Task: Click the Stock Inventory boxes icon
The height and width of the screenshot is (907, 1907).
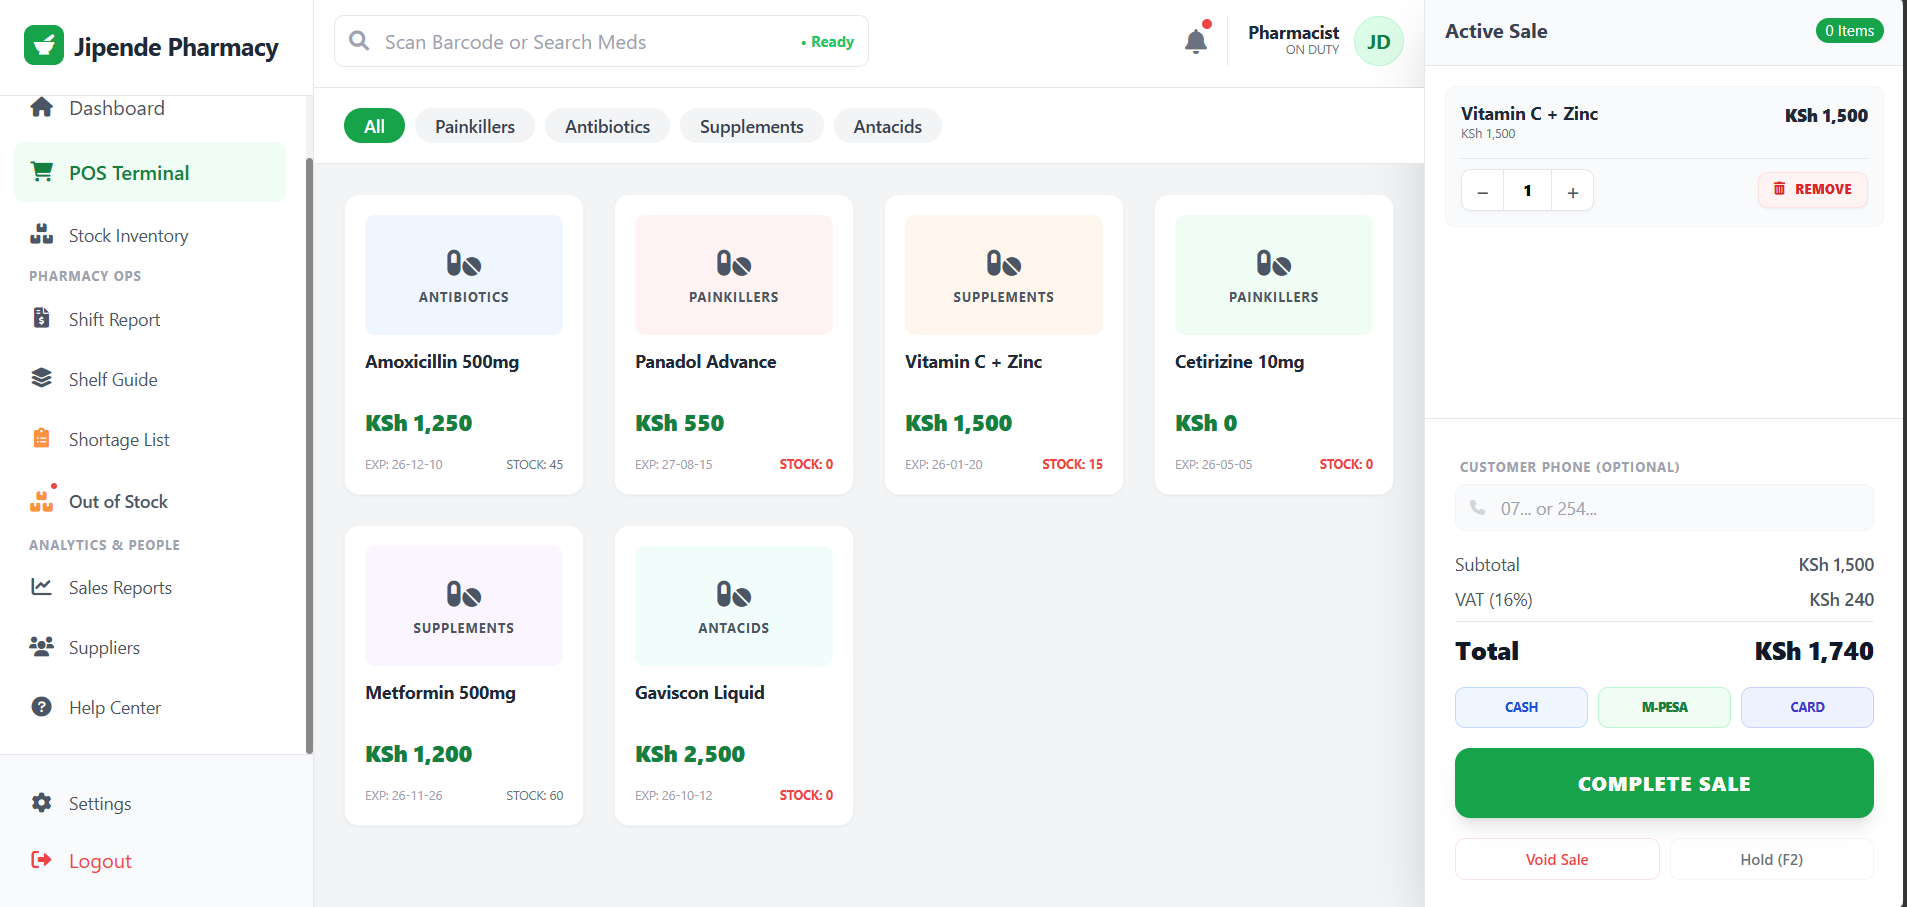Action: [x=41, y=235]
